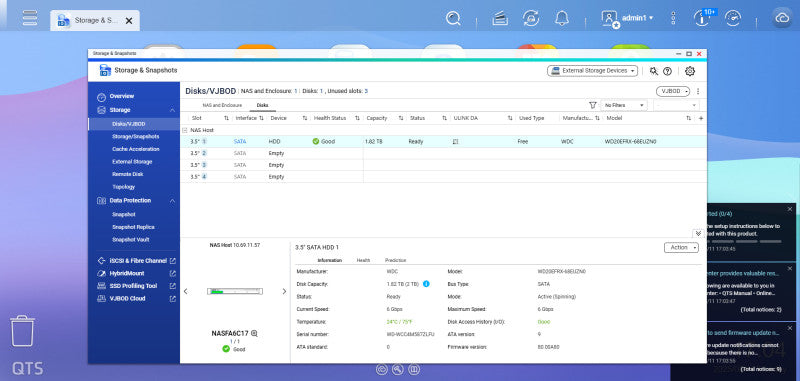The image size is (800, 381).
Task: Open the Action dropdown for HDD 1
Action: (682, 247)
